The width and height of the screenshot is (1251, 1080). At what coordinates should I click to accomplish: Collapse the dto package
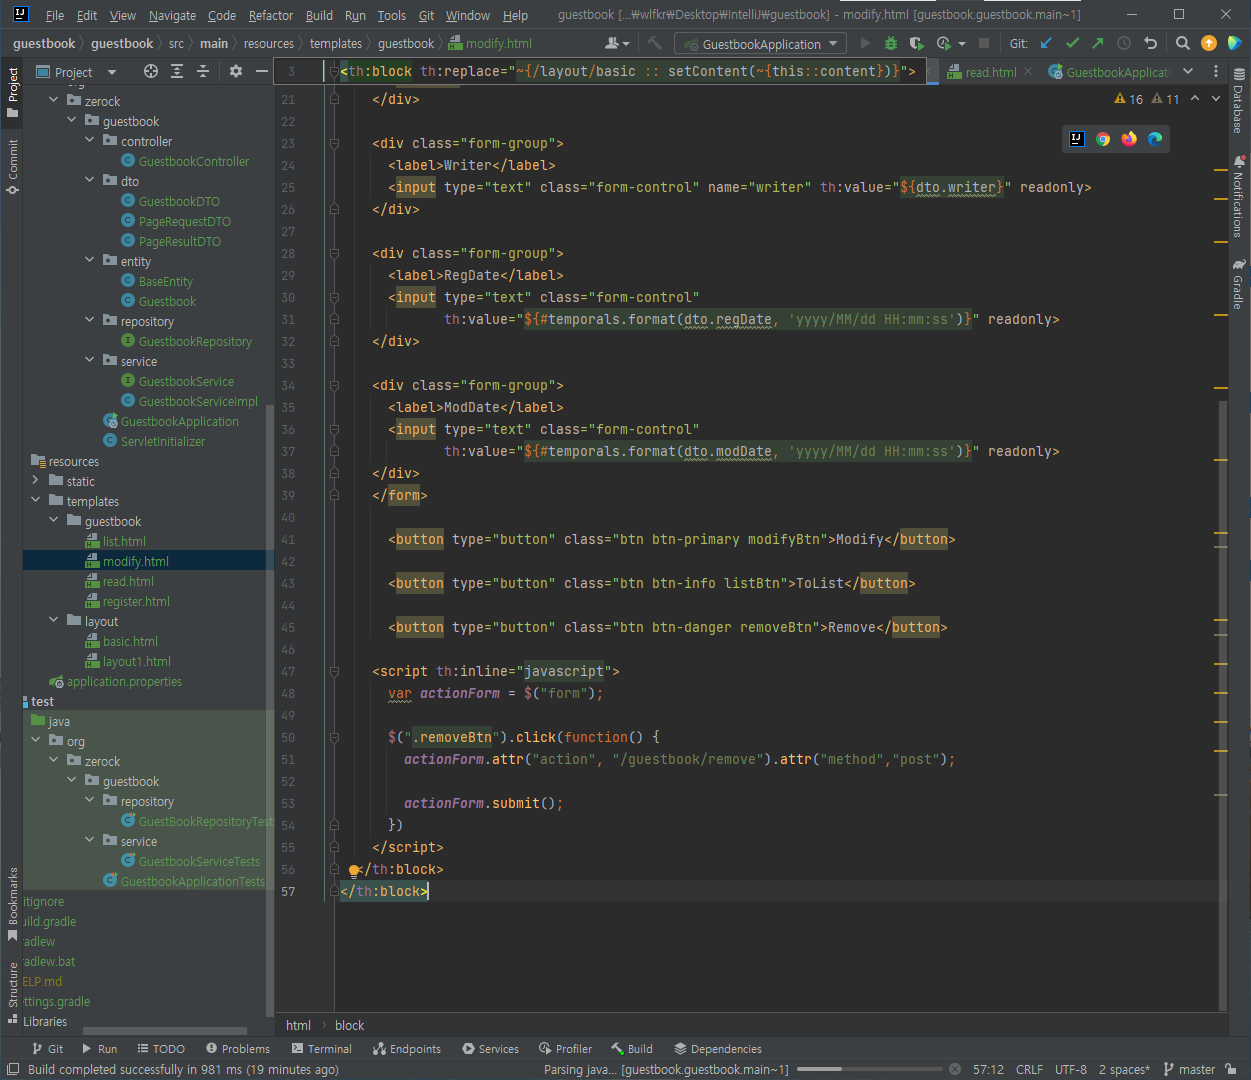tap(89, 181)
